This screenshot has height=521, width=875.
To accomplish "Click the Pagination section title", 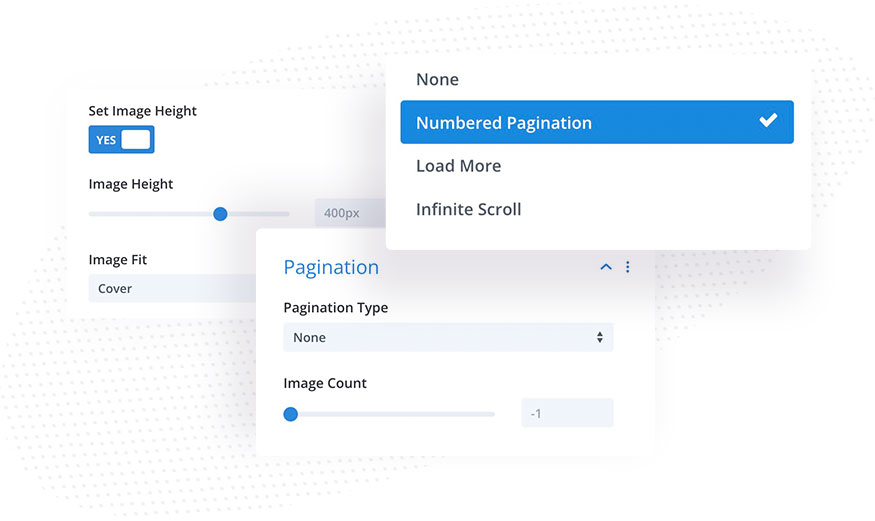I will point(331,267).
